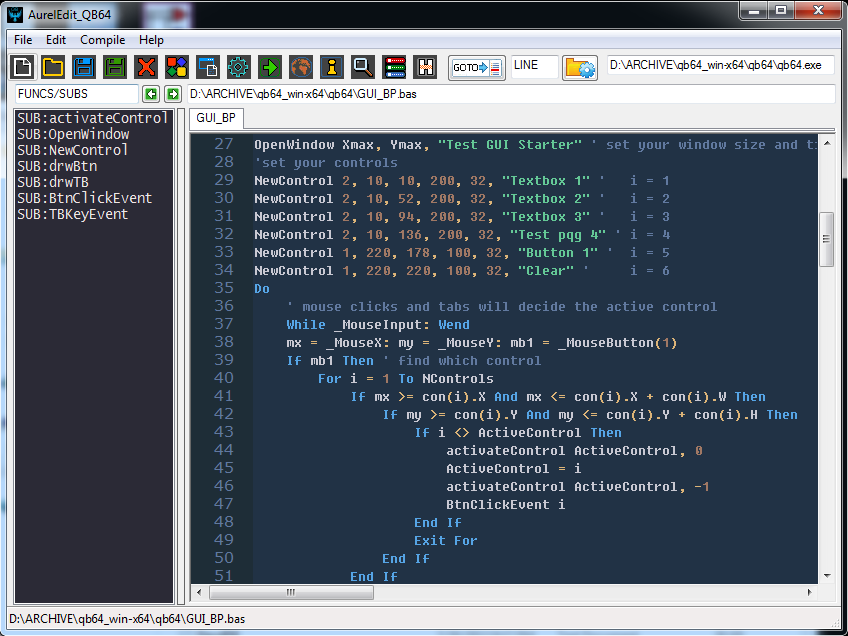Viewport: 848px width, 636px height.
Task: Click the editor scroll down arrow
Action: tap(827, 576)
